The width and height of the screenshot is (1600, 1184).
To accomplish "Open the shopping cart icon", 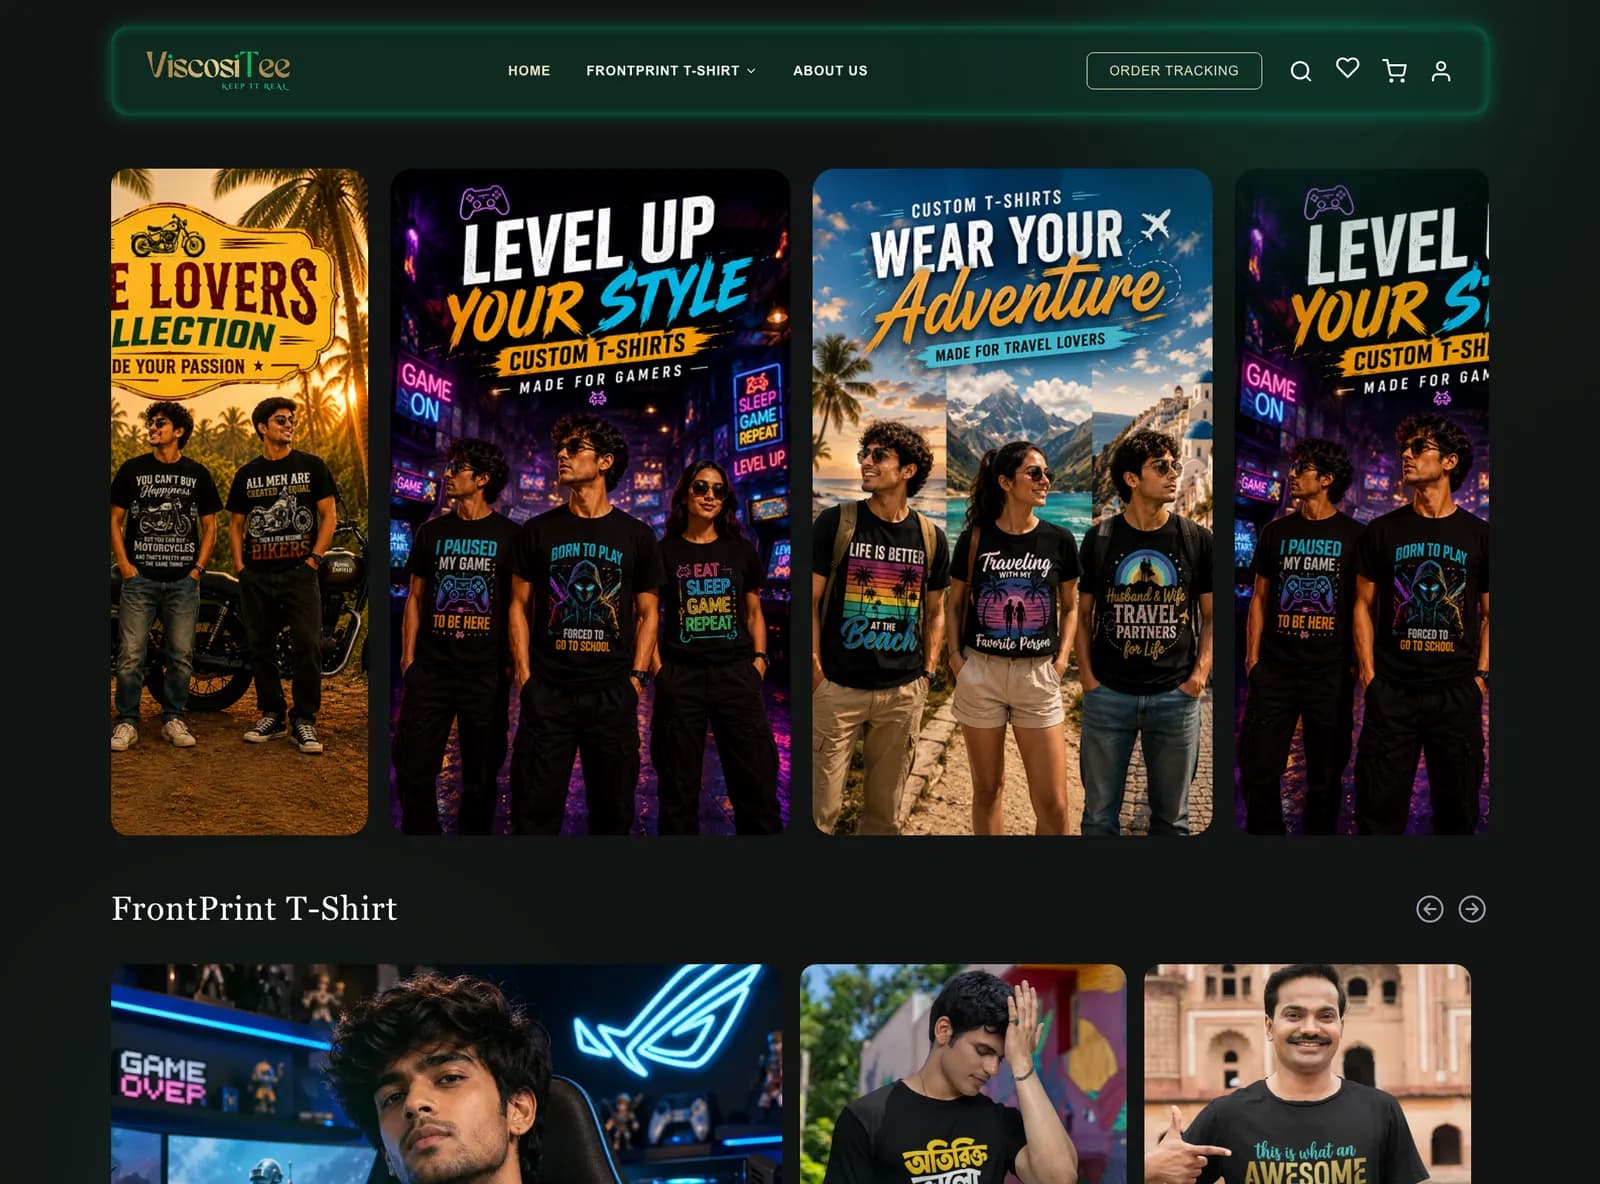I will point(1394,71).
